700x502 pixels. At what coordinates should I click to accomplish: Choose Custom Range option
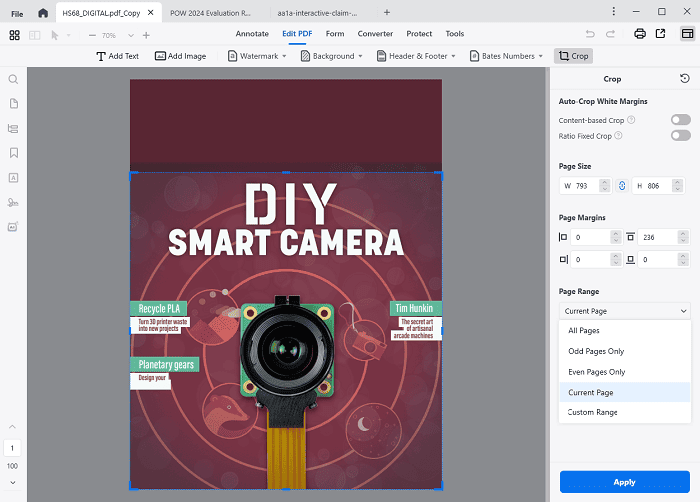pyautogui.click(x=593, y=412)
